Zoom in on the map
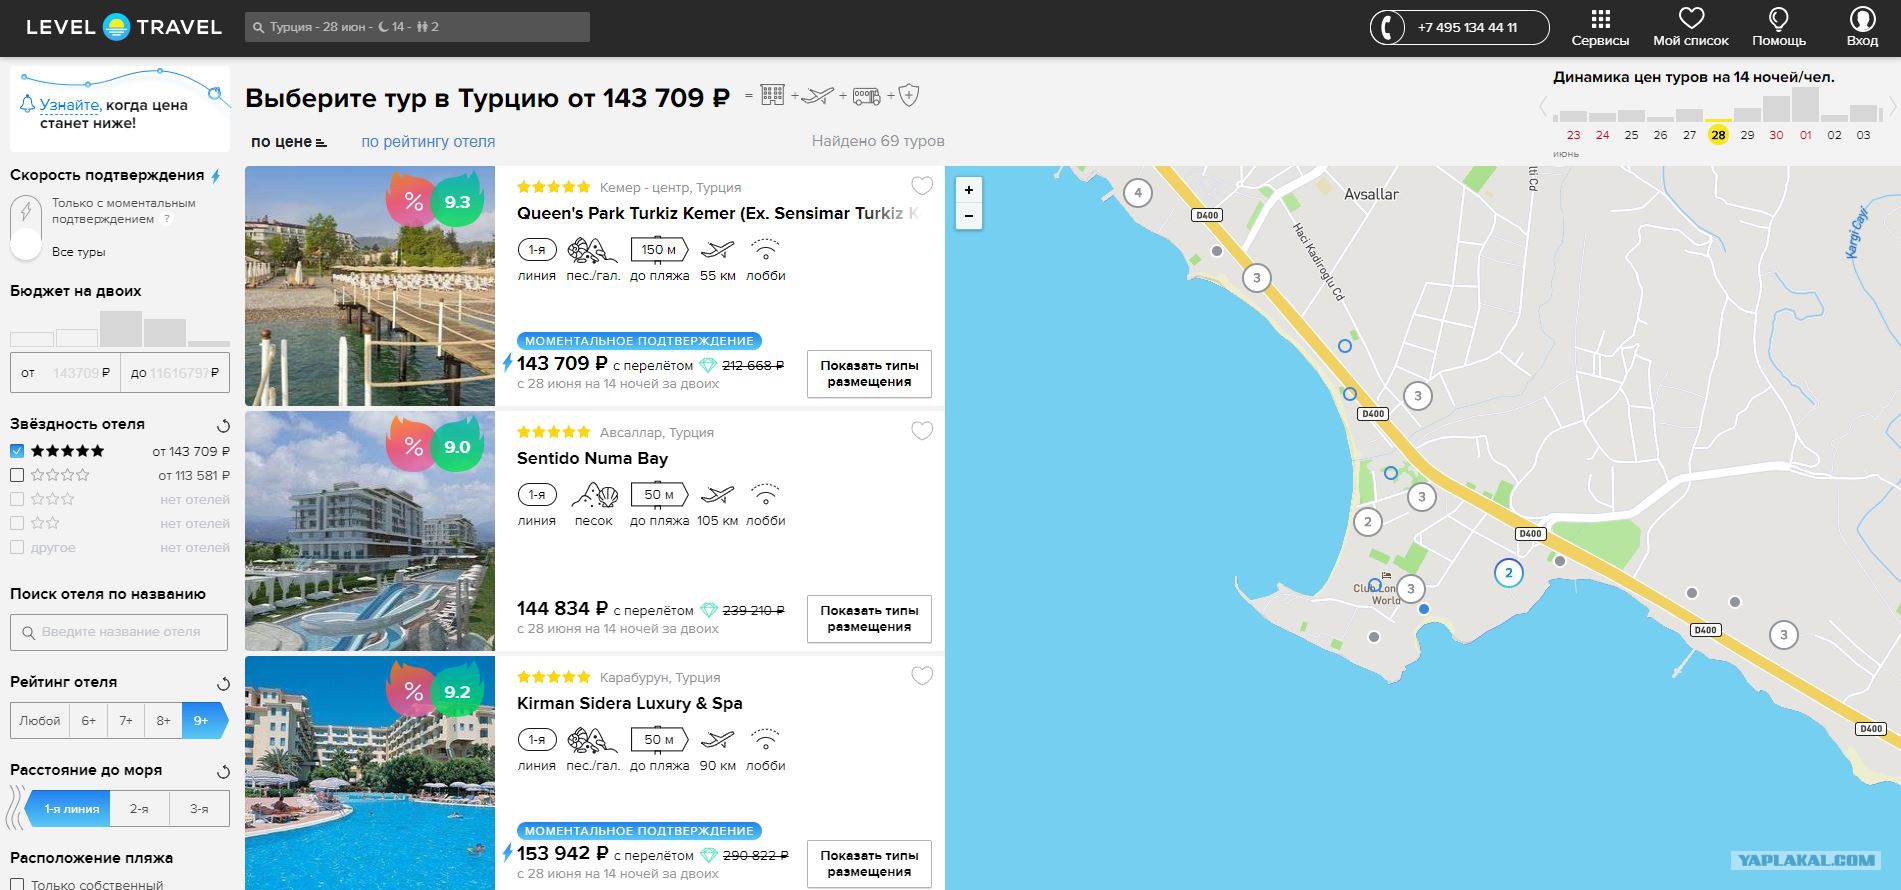This screenshot has width=1901, height=890. pyautogui.click(x=968, y=190)
